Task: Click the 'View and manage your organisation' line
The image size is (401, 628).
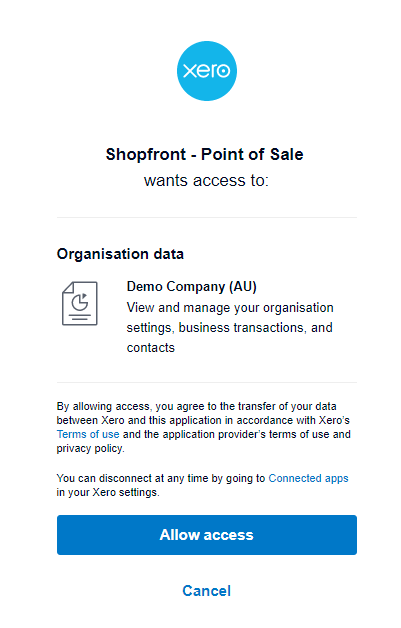Action: click(230, 308)
